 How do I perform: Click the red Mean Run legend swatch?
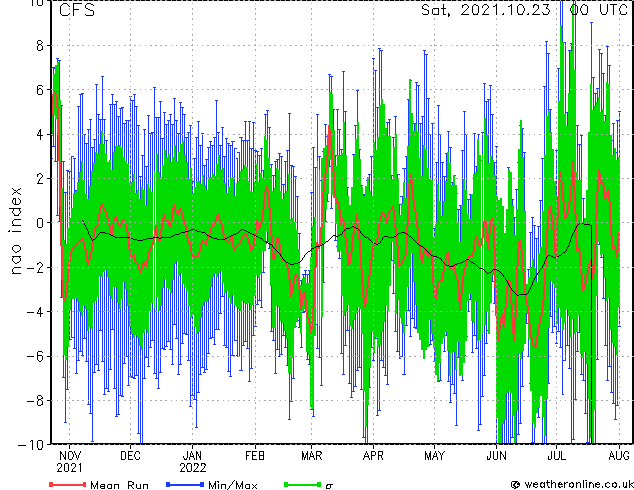click(68, 484)
